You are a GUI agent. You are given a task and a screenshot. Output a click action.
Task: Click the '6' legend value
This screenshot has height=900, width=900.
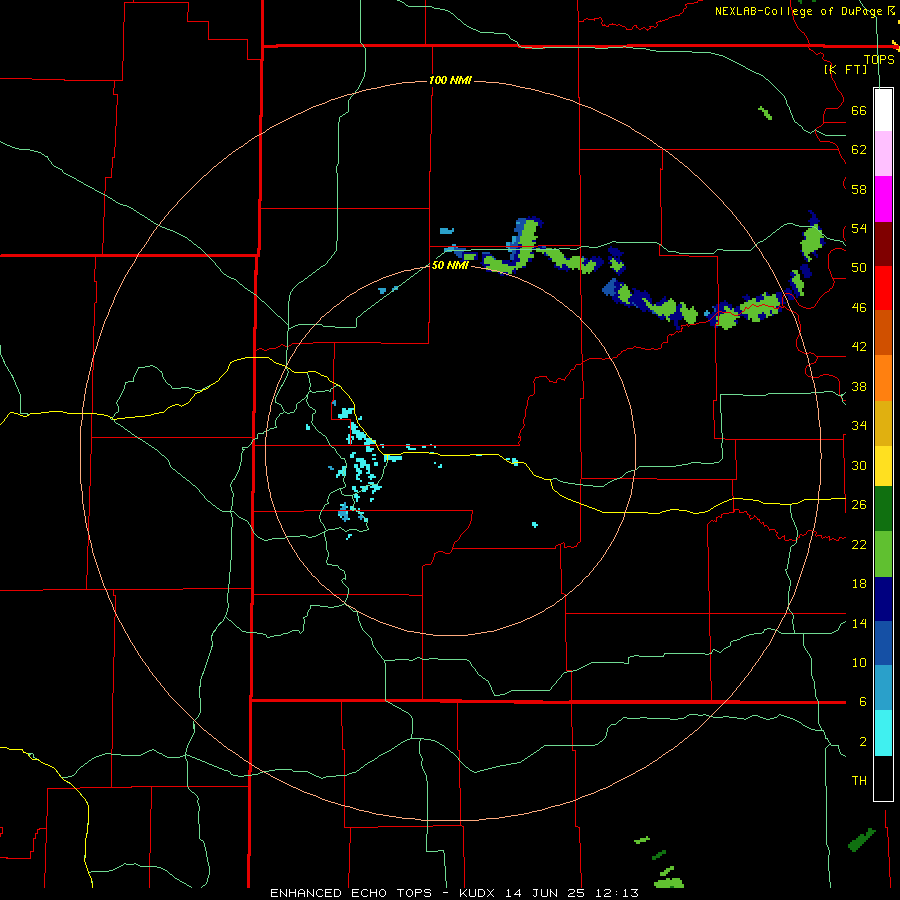pyautogui.click(x=862, y=701)
